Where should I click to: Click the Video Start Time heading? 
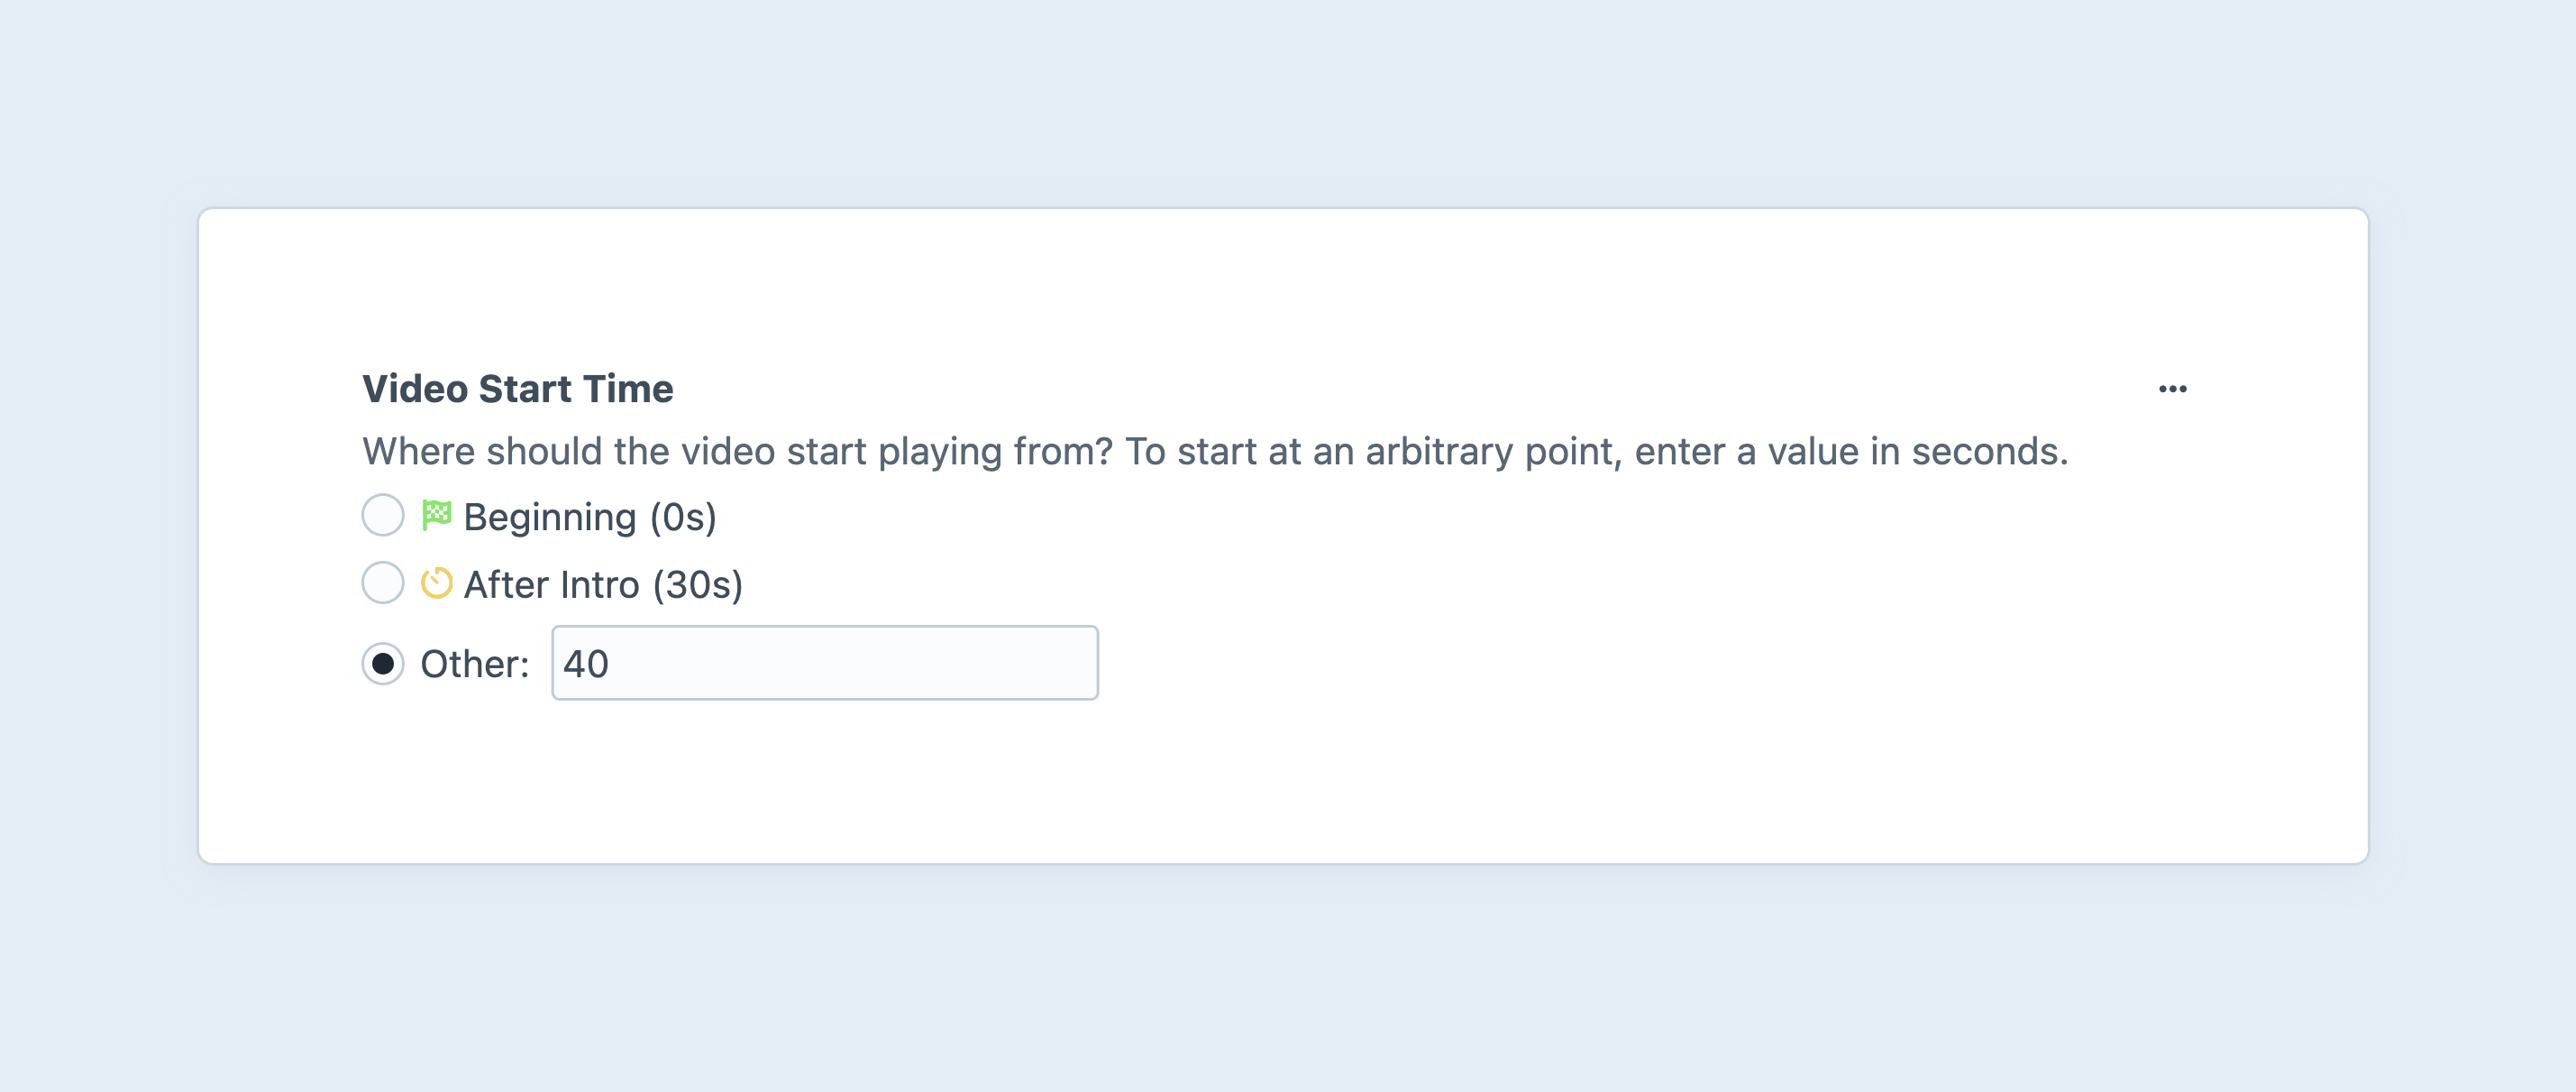517,388
